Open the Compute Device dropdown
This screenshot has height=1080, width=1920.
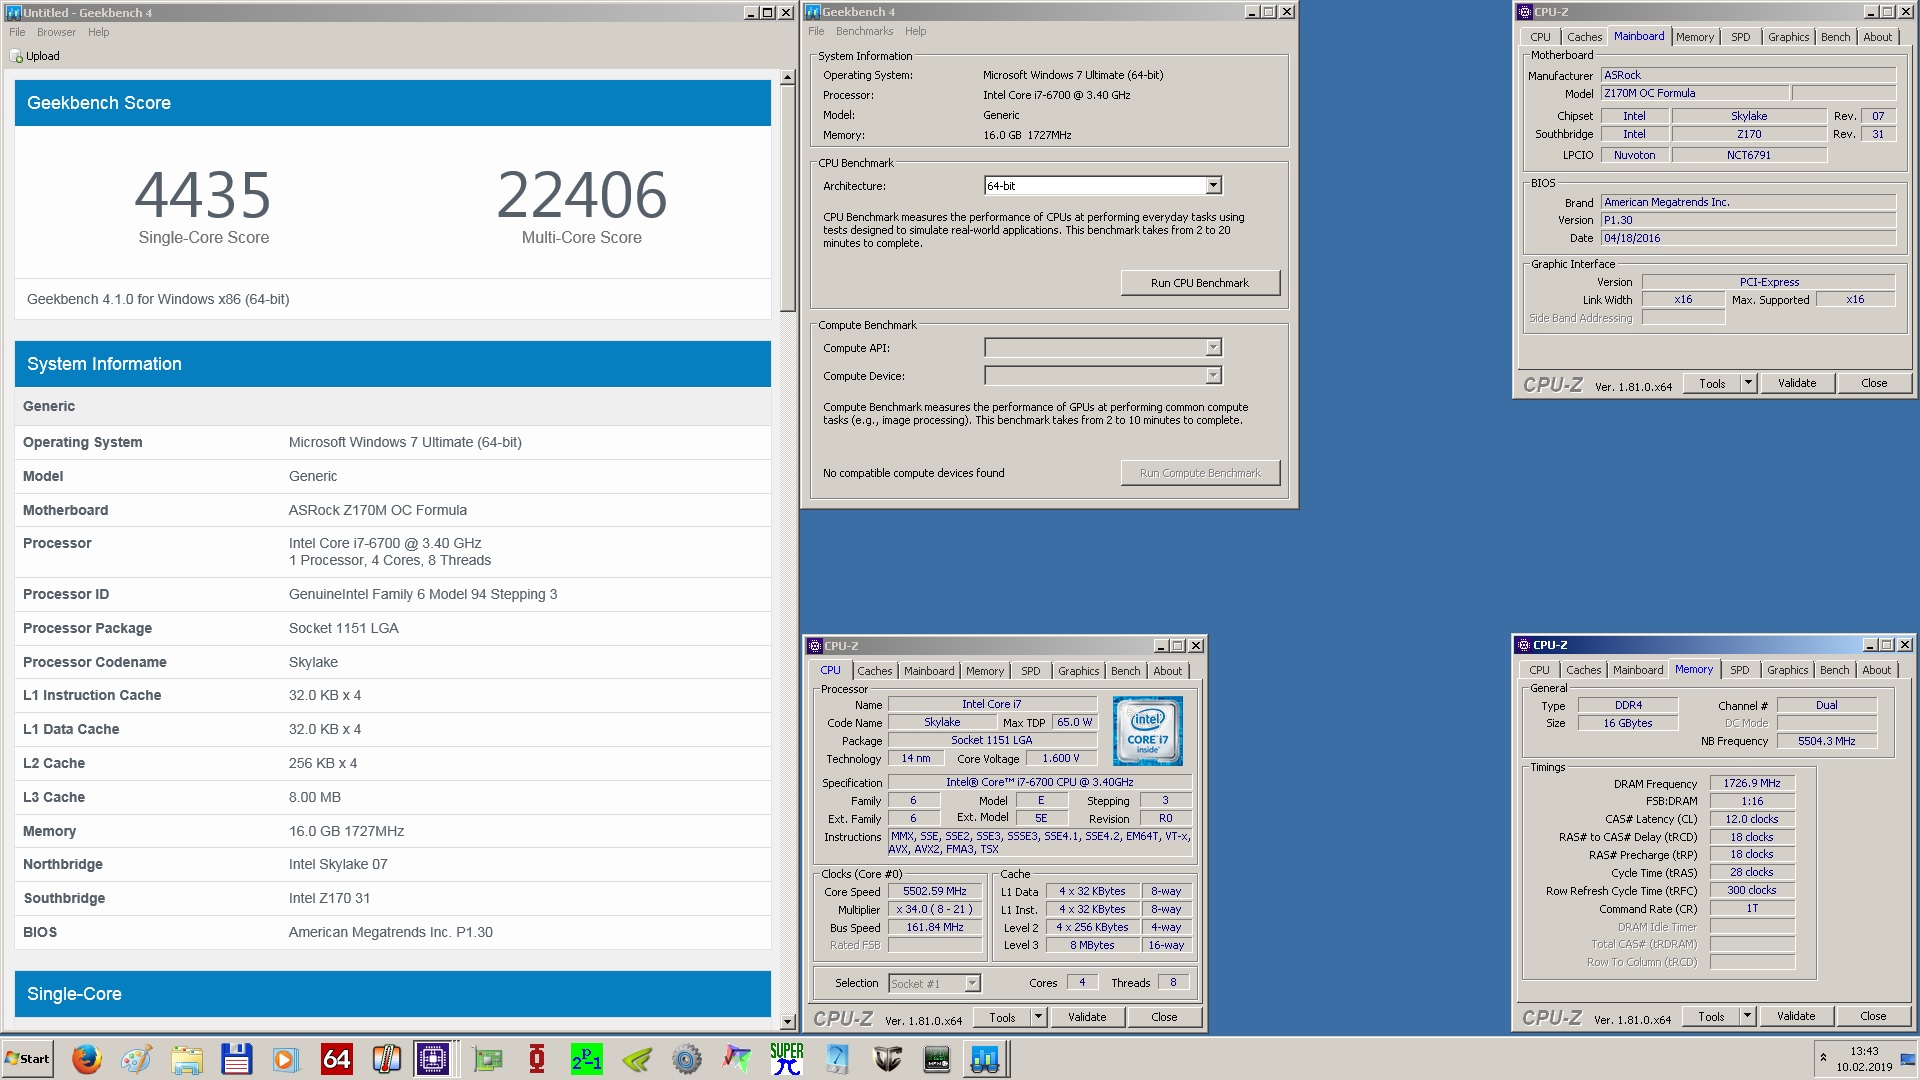pyautogui.click(x=1213, y=376)
